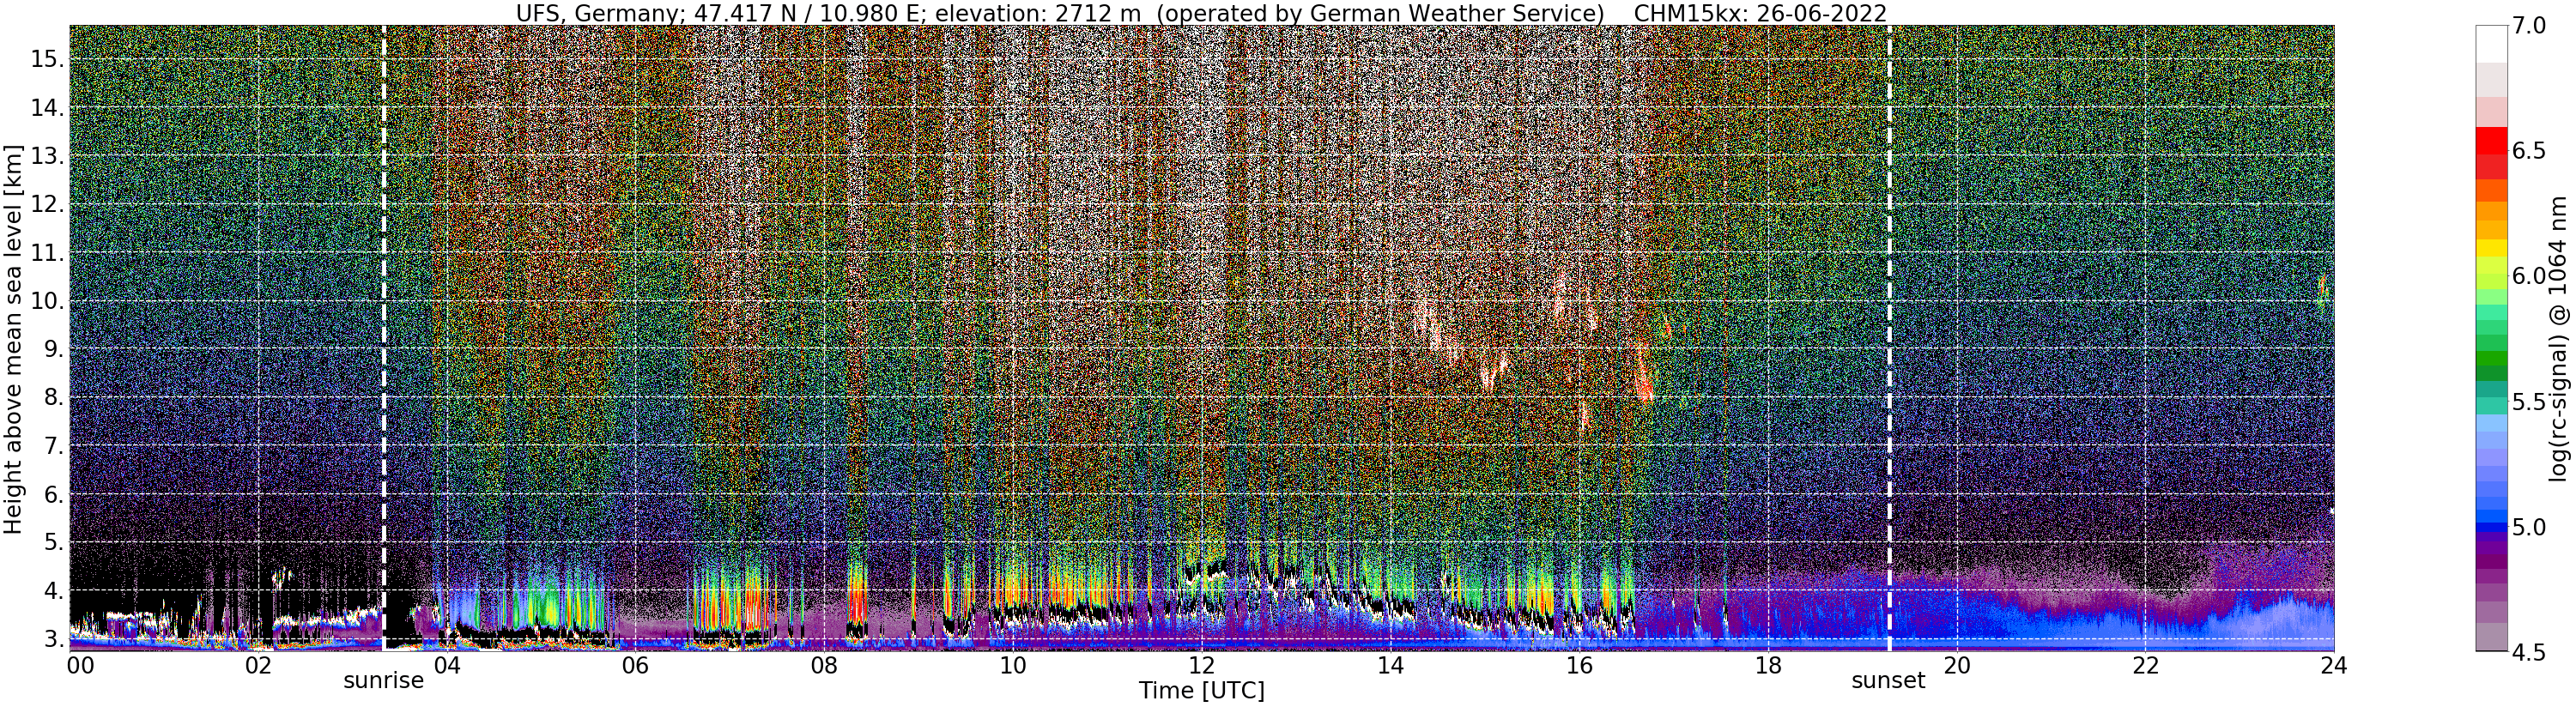Image resolution: width=2576 pixels, height=707 pixels.
Task: Click the "10" time tick label
Action: tap(1012, 665)
